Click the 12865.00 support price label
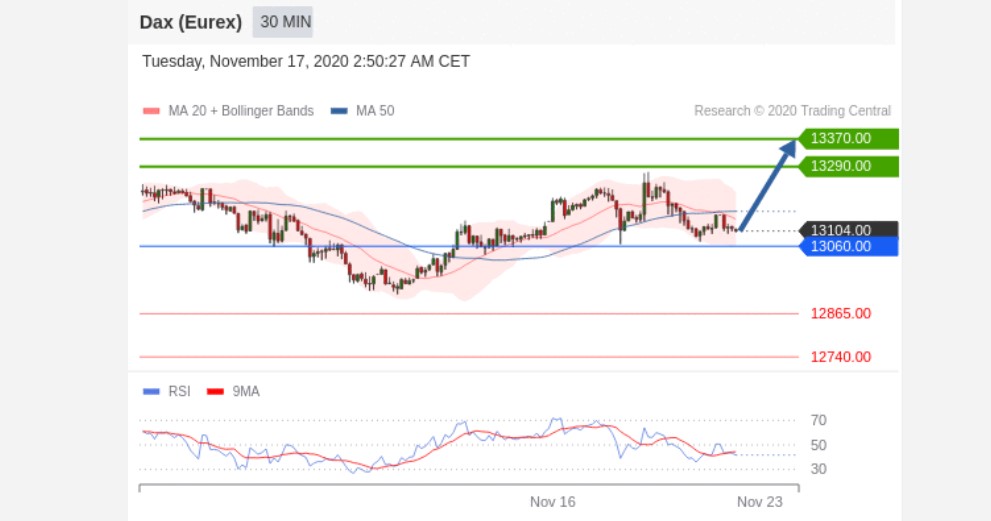The height and width of the screenshot is (521, 991). pos(841,314)
